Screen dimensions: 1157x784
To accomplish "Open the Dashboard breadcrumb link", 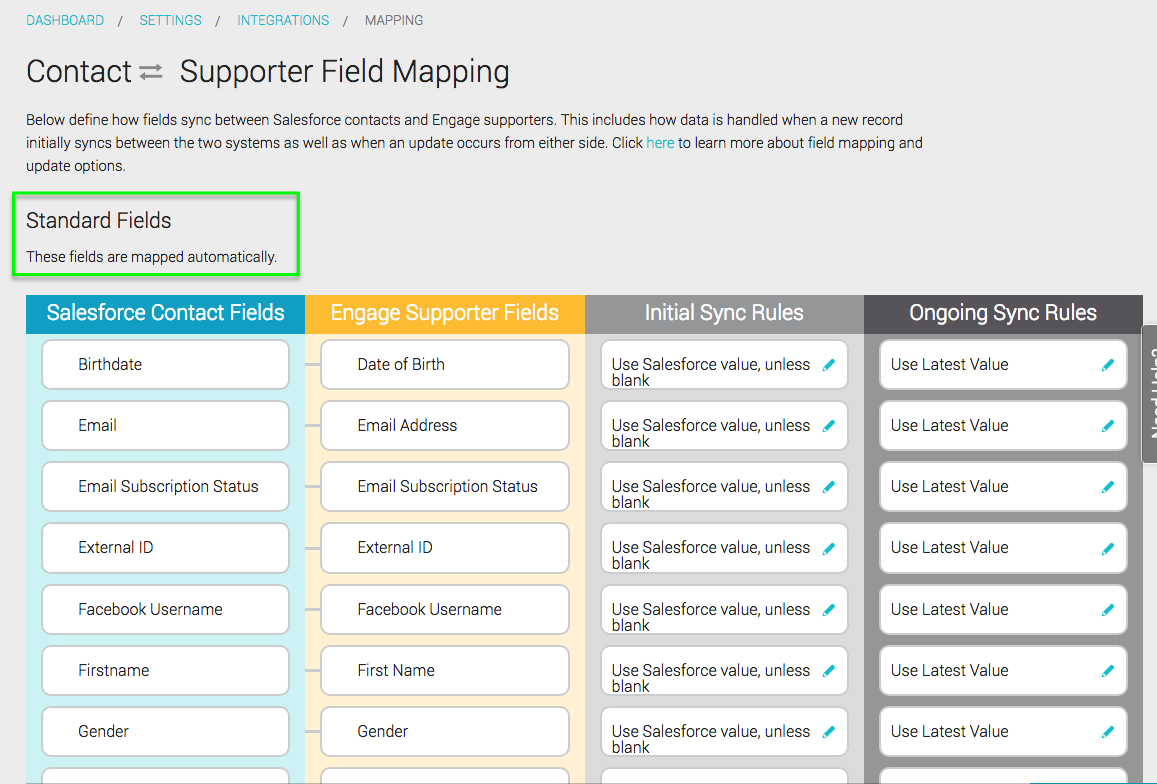I will (65, 21).
